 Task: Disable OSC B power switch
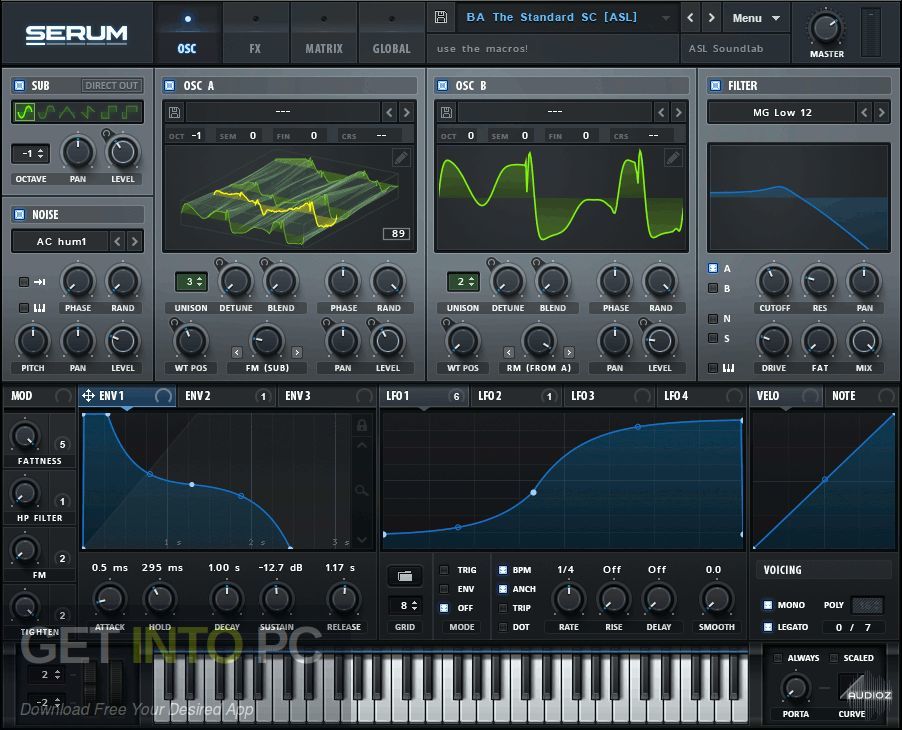[x=442, y=86]
